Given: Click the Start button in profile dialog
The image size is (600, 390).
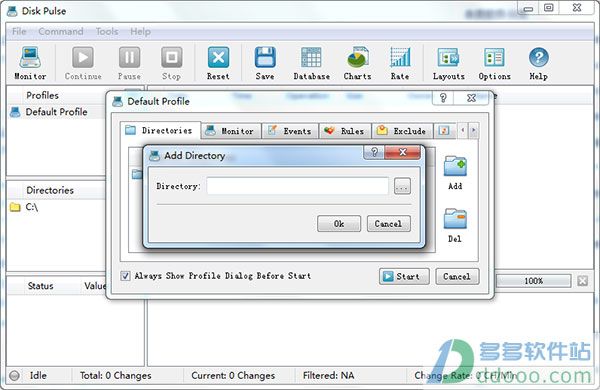Looking at the screenshot, I should tap(404, 276).
